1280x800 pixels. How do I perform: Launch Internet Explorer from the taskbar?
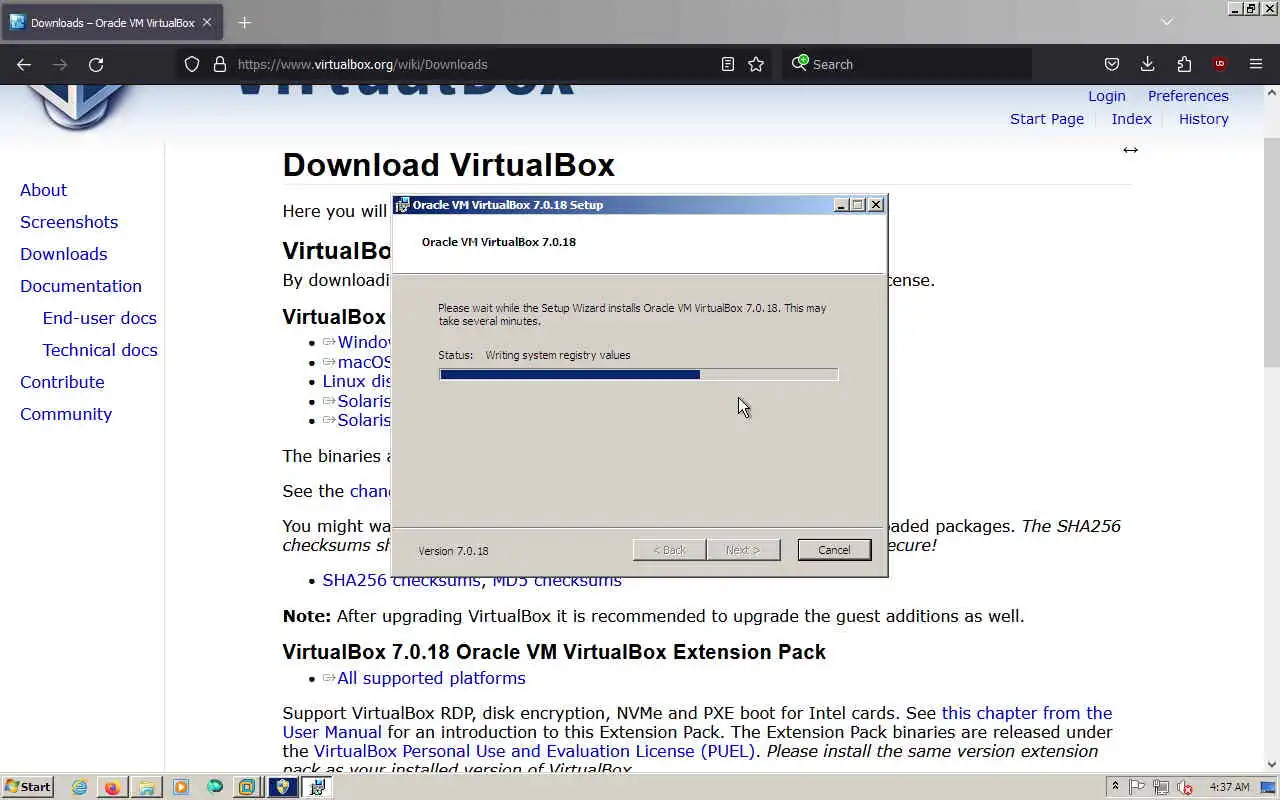pyautogui.click(x=79, y=787)
